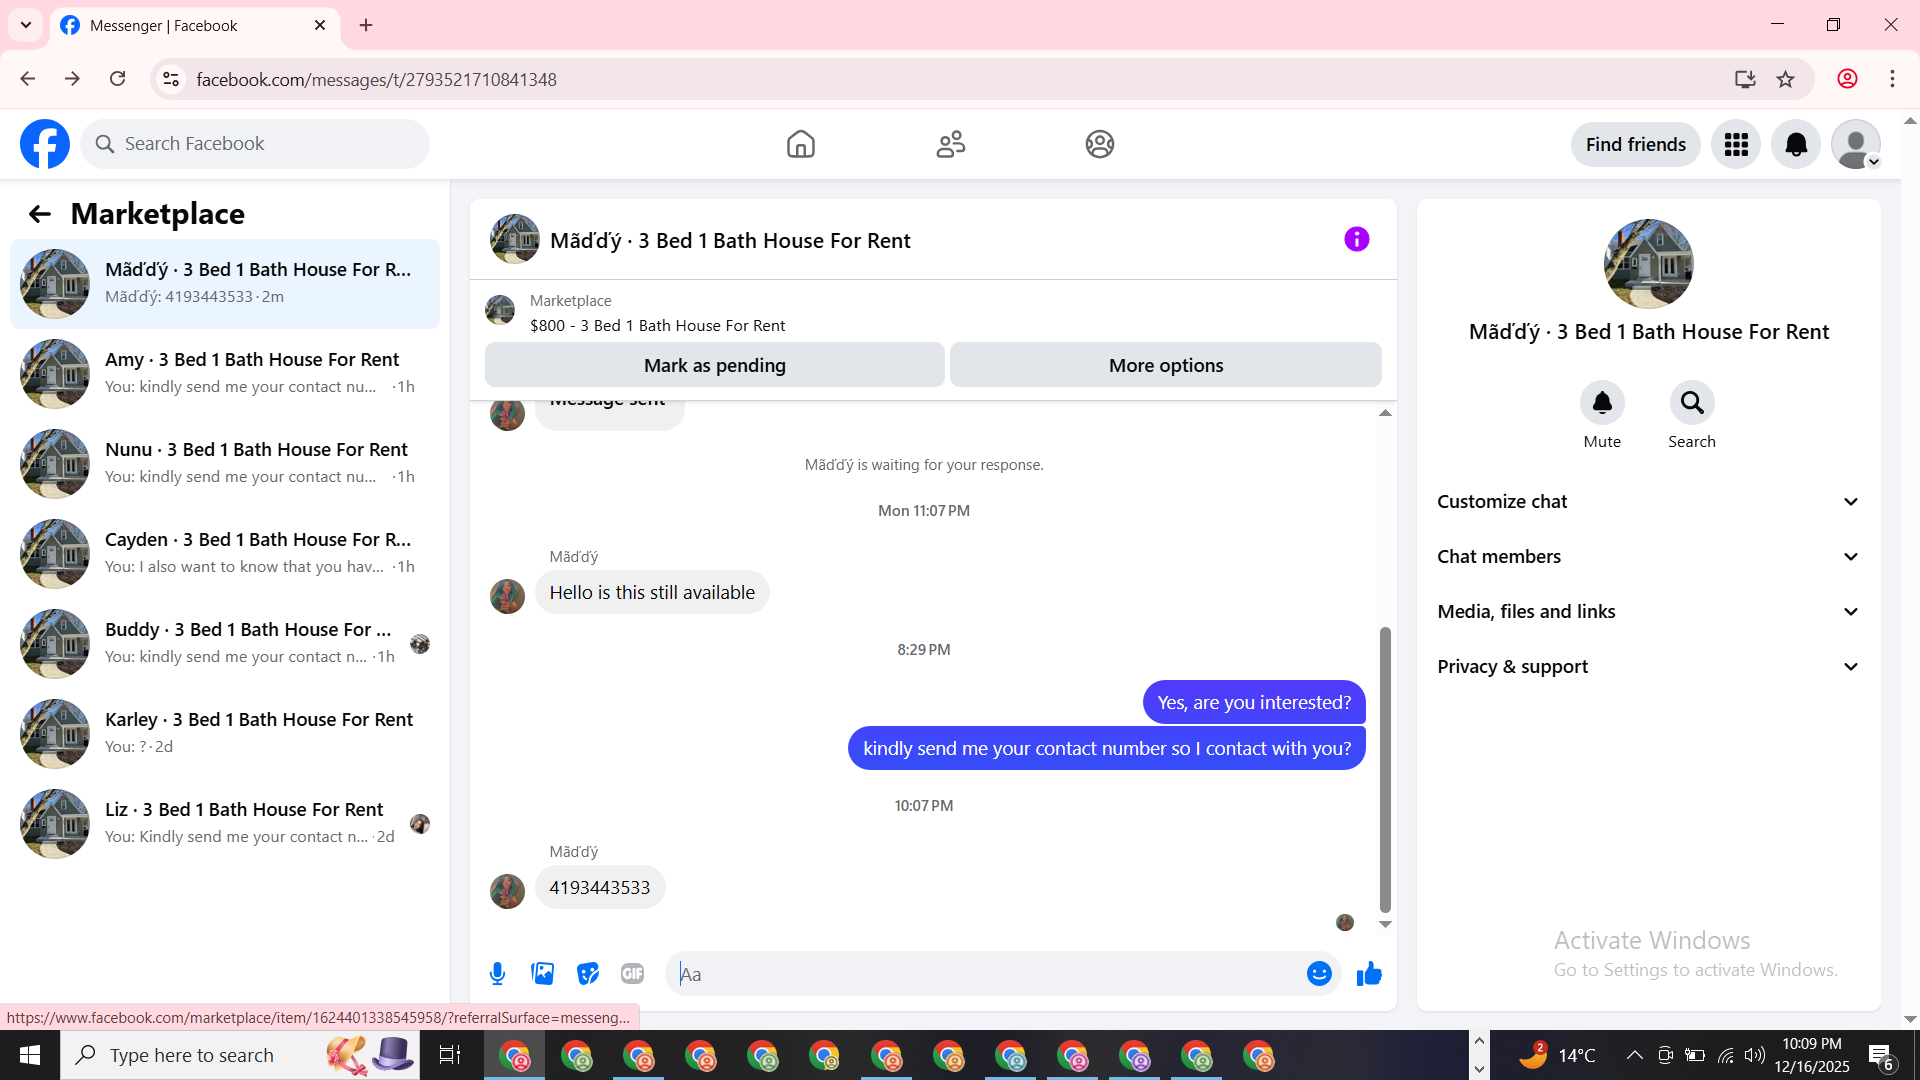
Task: Open Cayden conversation
Action: (225, 553)
